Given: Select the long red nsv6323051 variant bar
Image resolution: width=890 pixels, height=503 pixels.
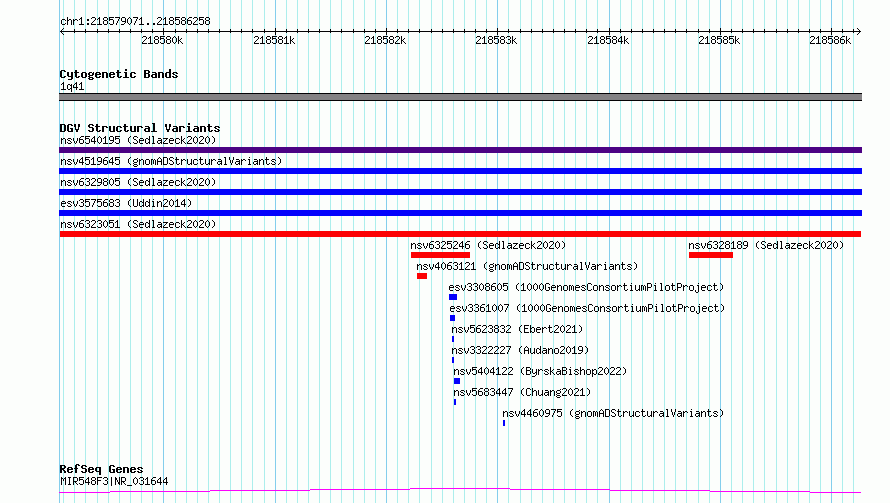Looking at the screenshot, I should pos(460,234).
